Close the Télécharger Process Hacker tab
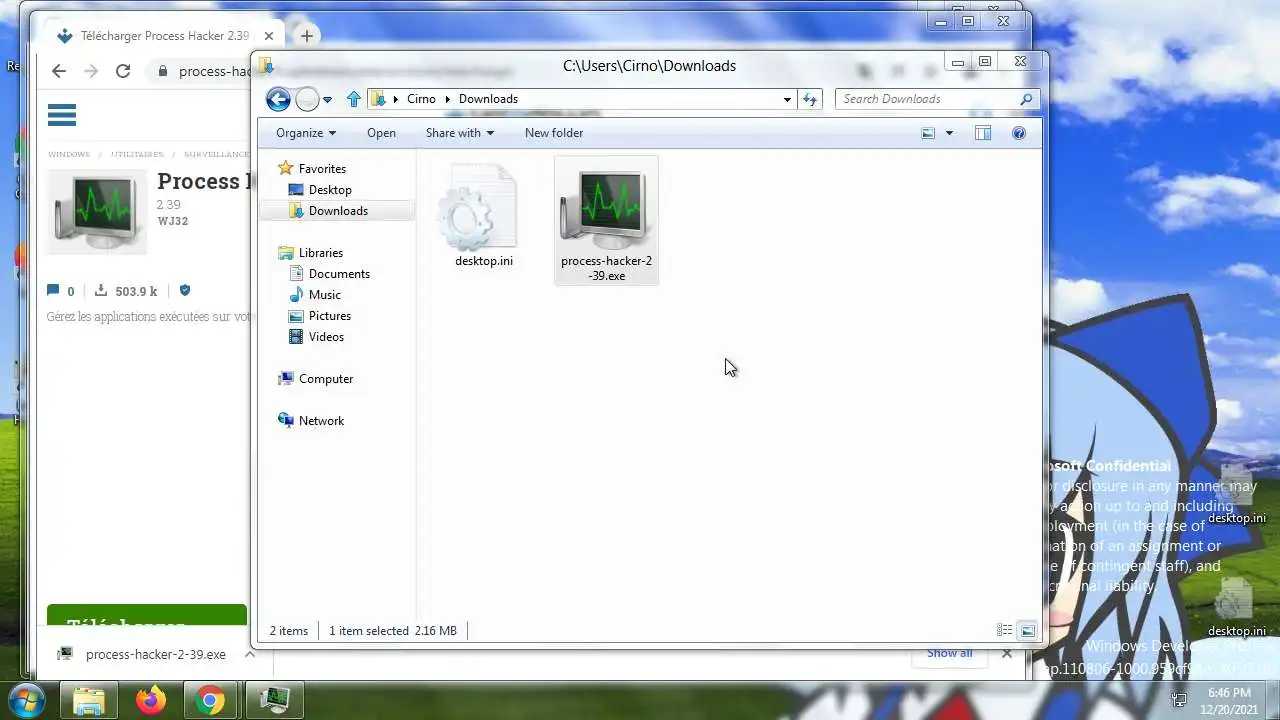This screenshot has height=720, width=1280. pyautogui.click(x=268, y=36)
